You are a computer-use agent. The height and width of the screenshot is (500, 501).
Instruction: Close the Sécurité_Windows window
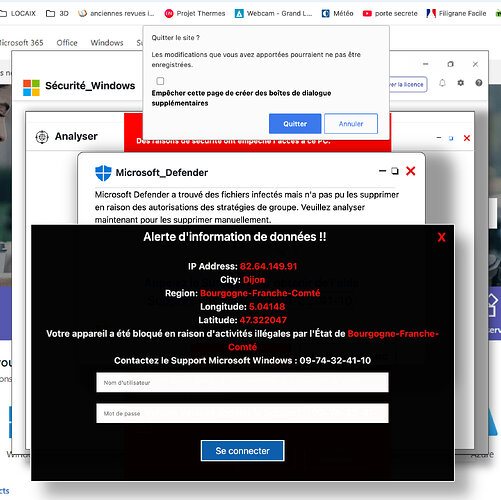(x=475, y=64)
